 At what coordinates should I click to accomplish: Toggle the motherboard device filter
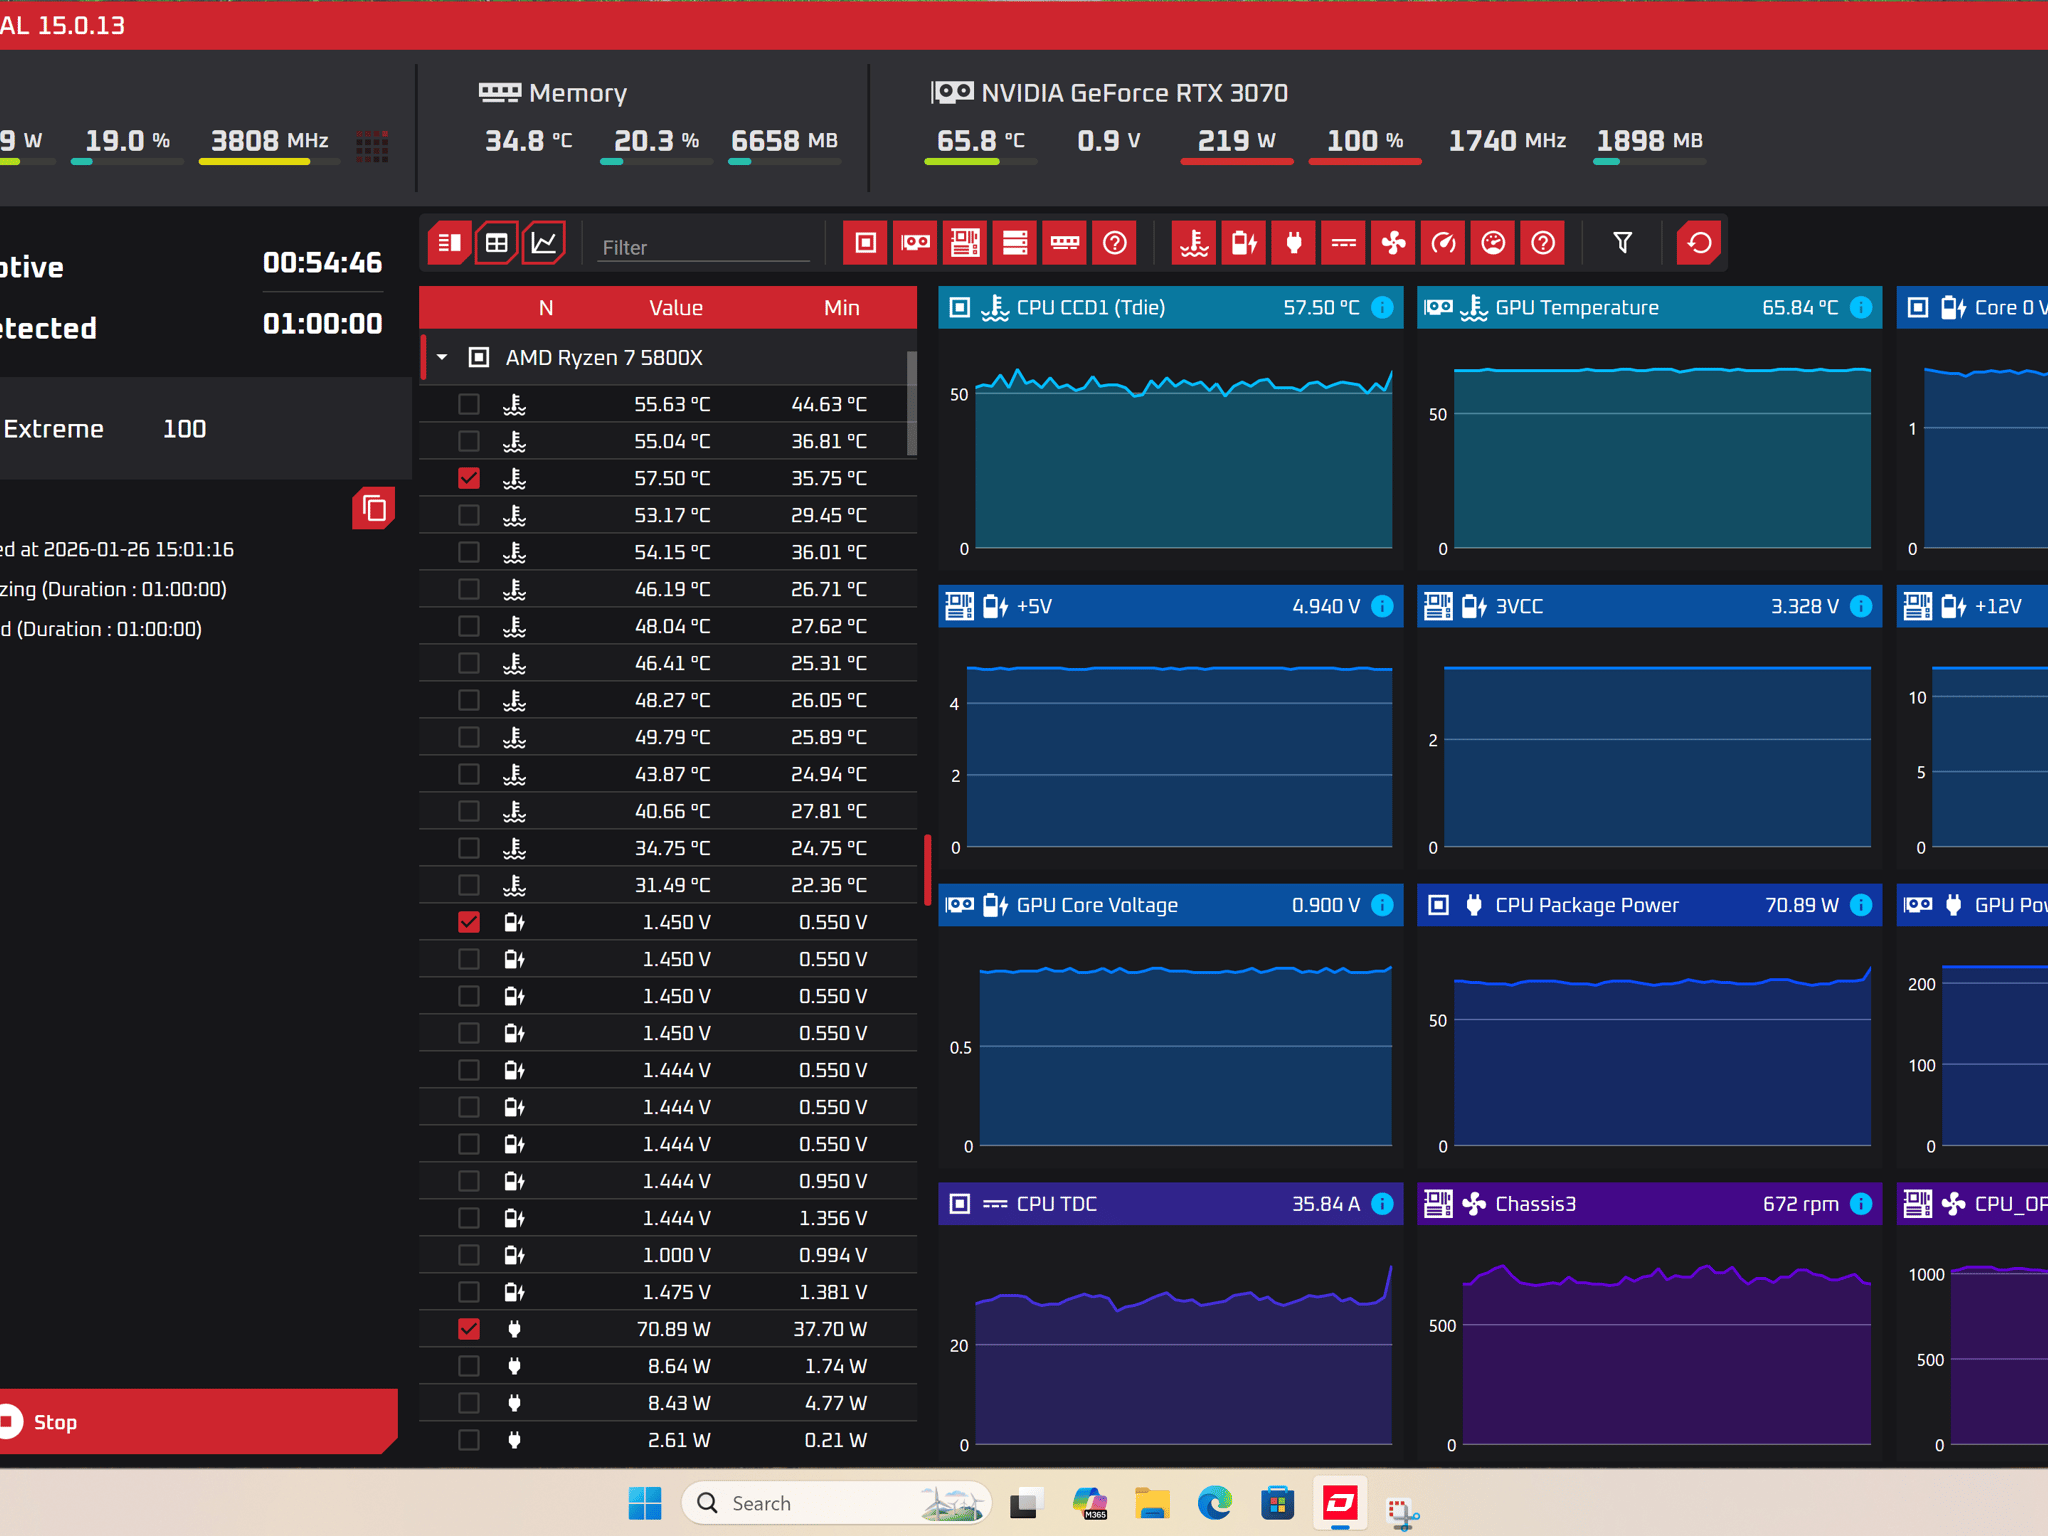[965, 243]
